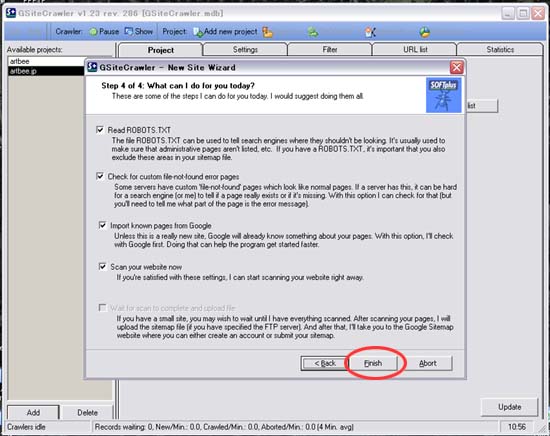Screen dimensions: 550x436
Task: Click the hand-and-folder icon after Add new project
Action: pyautogui.click(x=267, y=32)
